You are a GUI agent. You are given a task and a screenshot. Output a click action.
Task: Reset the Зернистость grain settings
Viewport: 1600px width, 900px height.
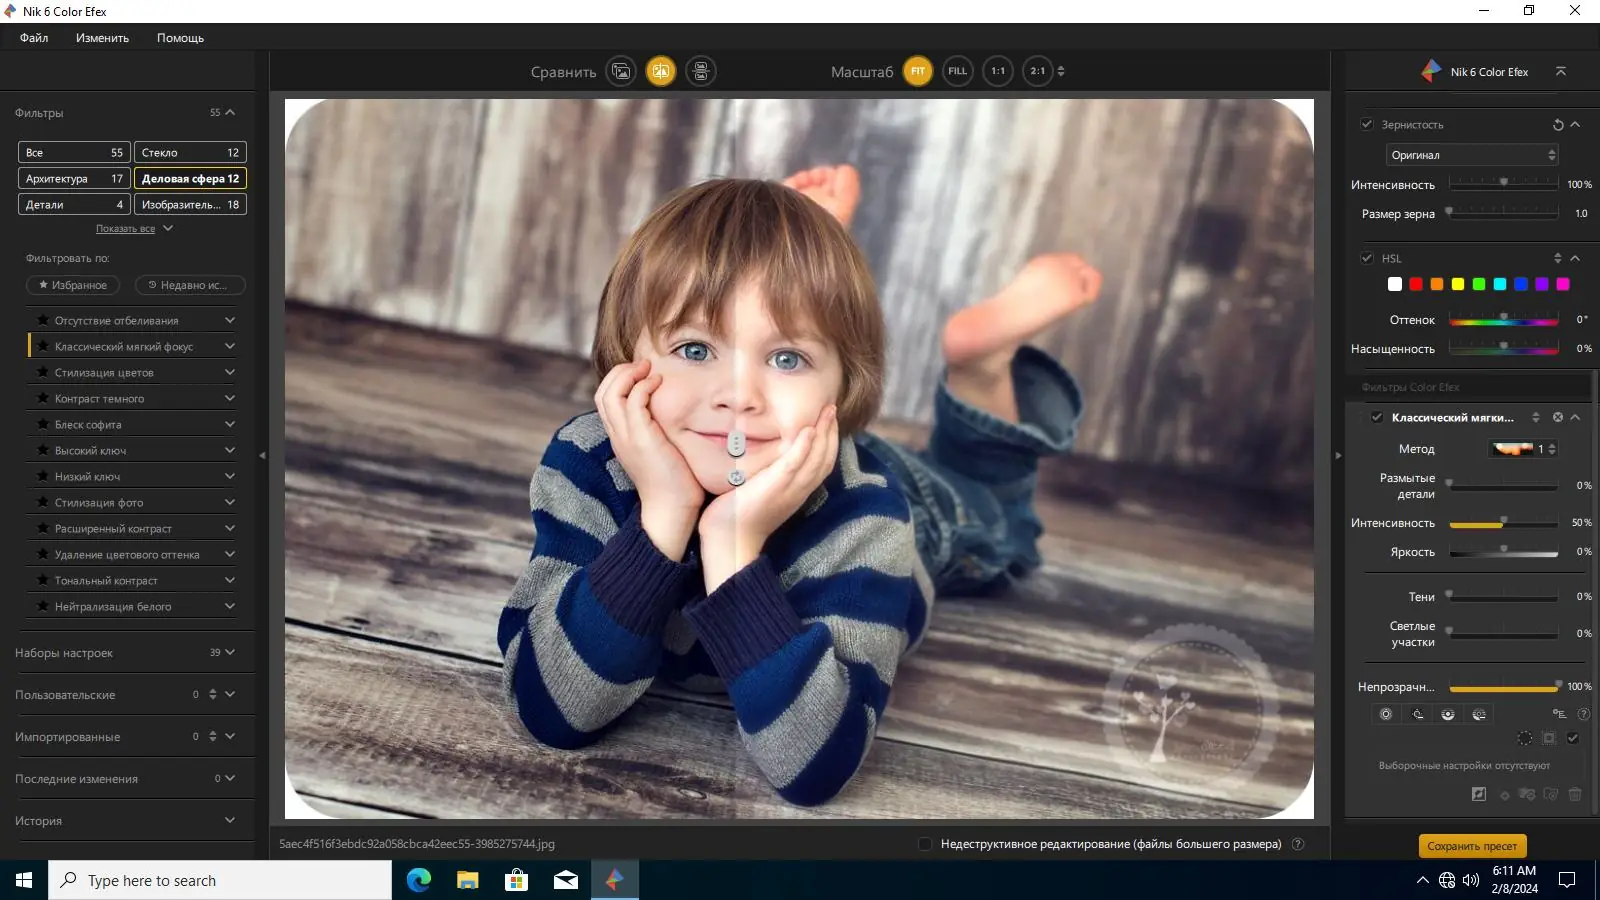(1558, 125)
